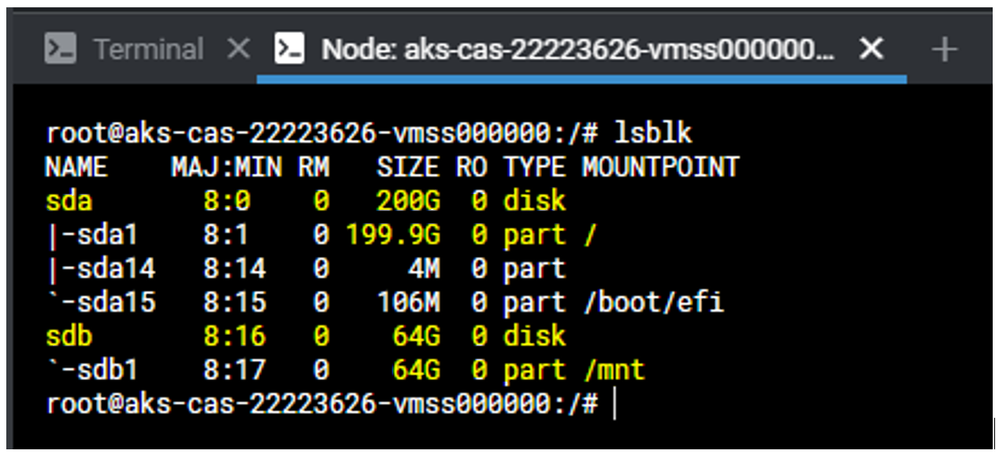Click the MOUNTPOINT column header
The width and height of the screenshot is (999, 459).
pos(660,167)
